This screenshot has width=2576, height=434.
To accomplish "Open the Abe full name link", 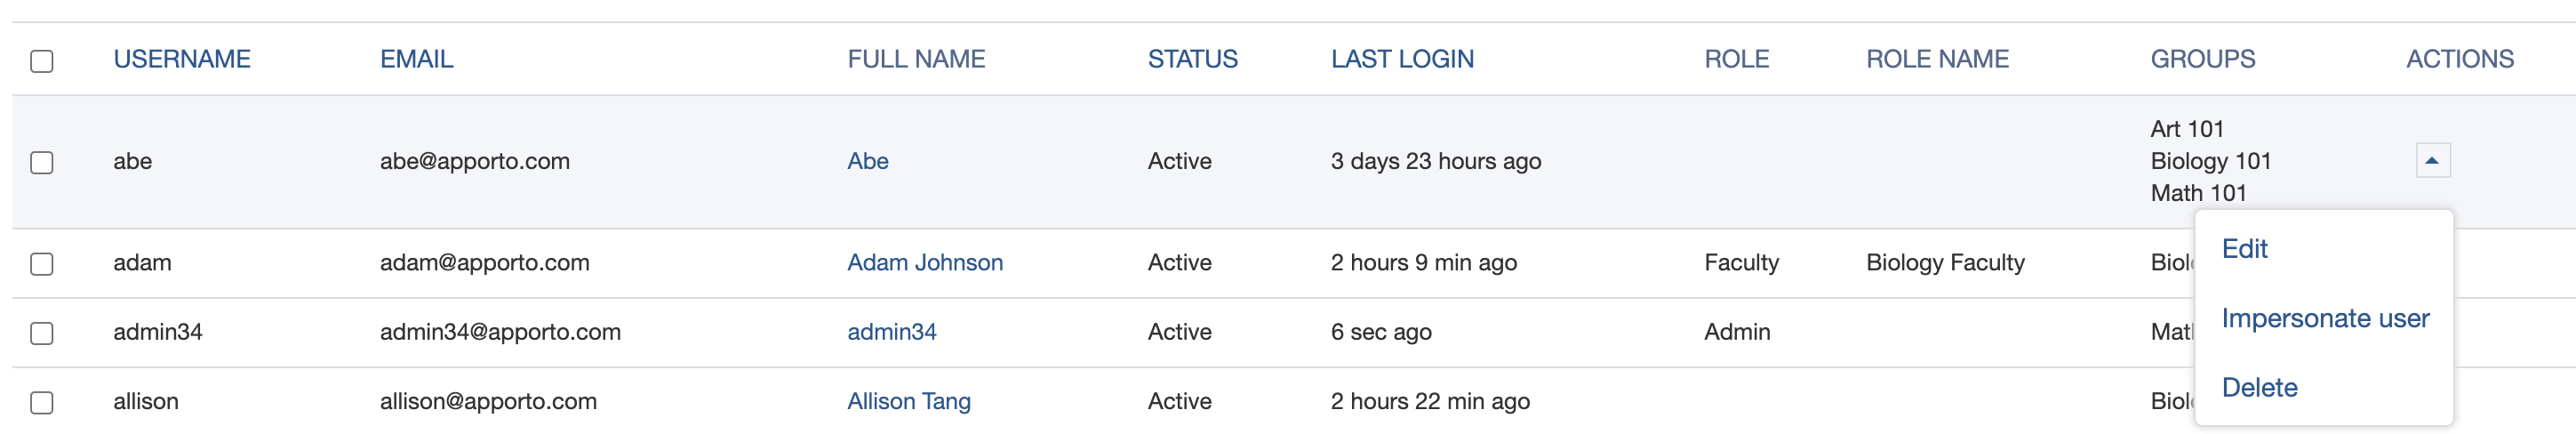I will tap(867, 161).
